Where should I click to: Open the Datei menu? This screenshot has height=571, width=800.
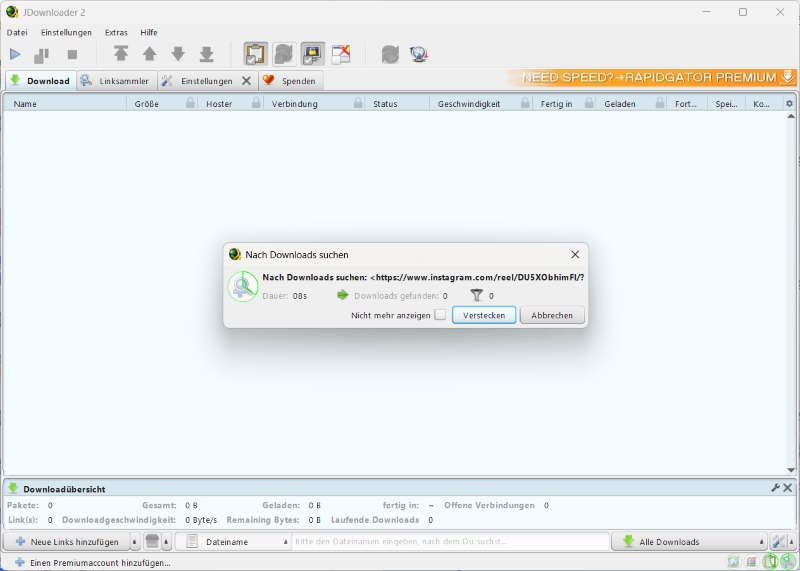(17, 32)
